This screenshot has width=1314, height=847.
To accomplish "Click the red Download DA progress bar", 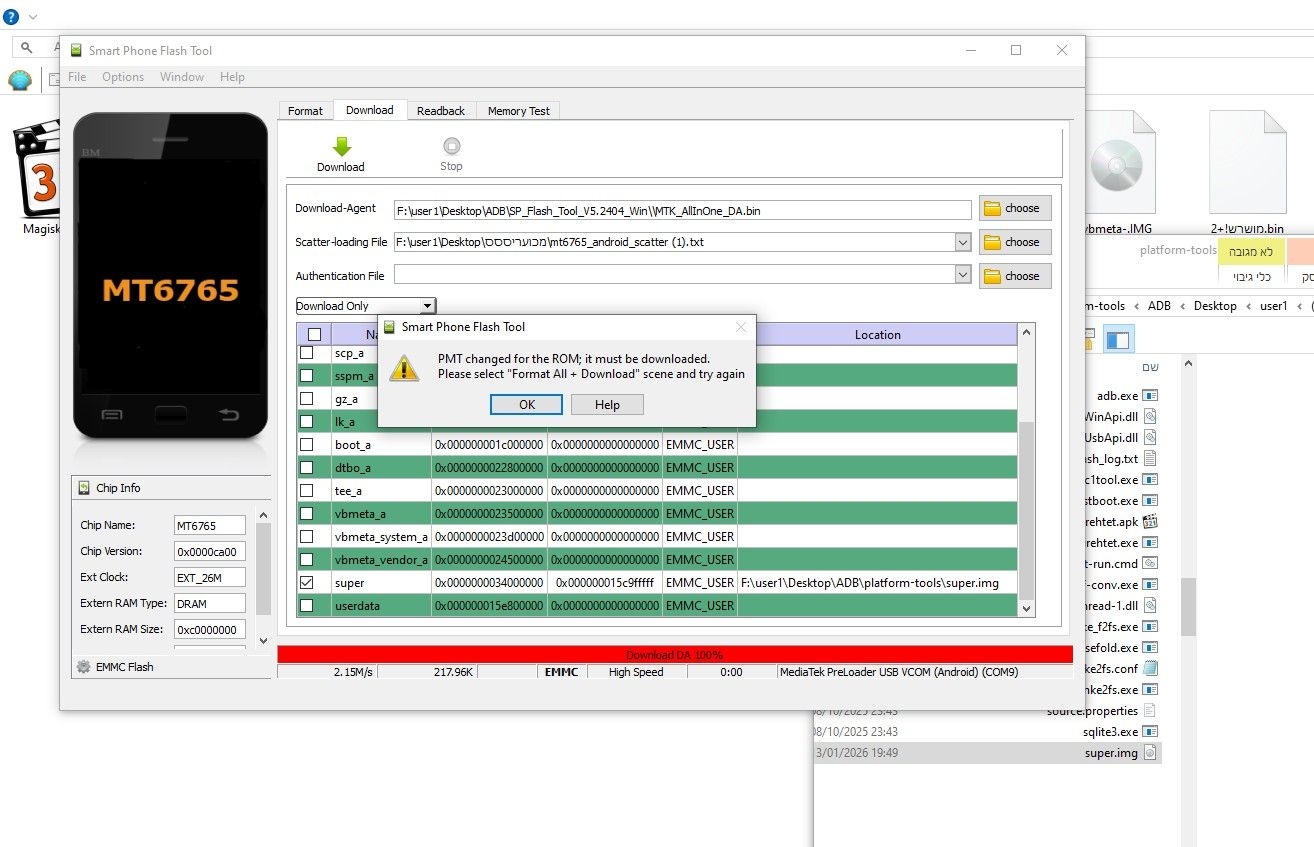I will (x=675, y=654).
